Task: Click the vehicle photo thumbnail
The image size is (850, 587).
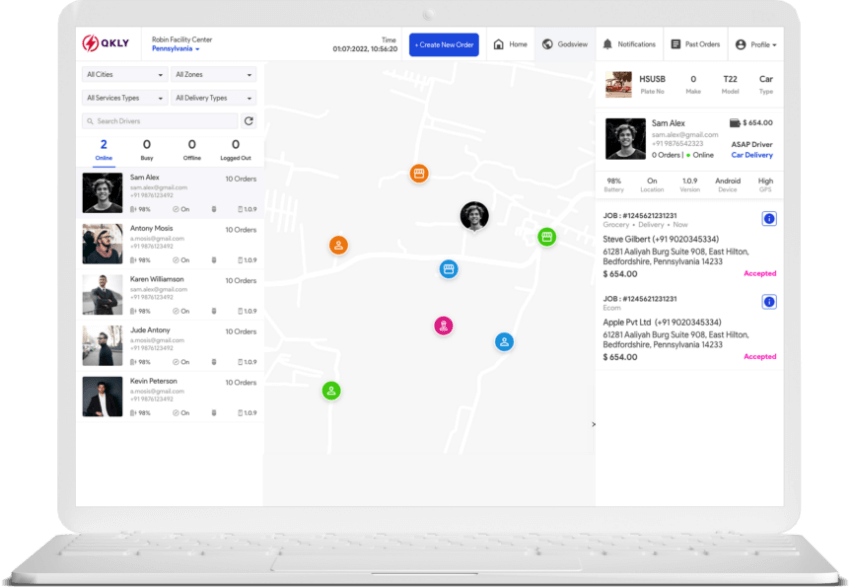Action: [619, 85]
